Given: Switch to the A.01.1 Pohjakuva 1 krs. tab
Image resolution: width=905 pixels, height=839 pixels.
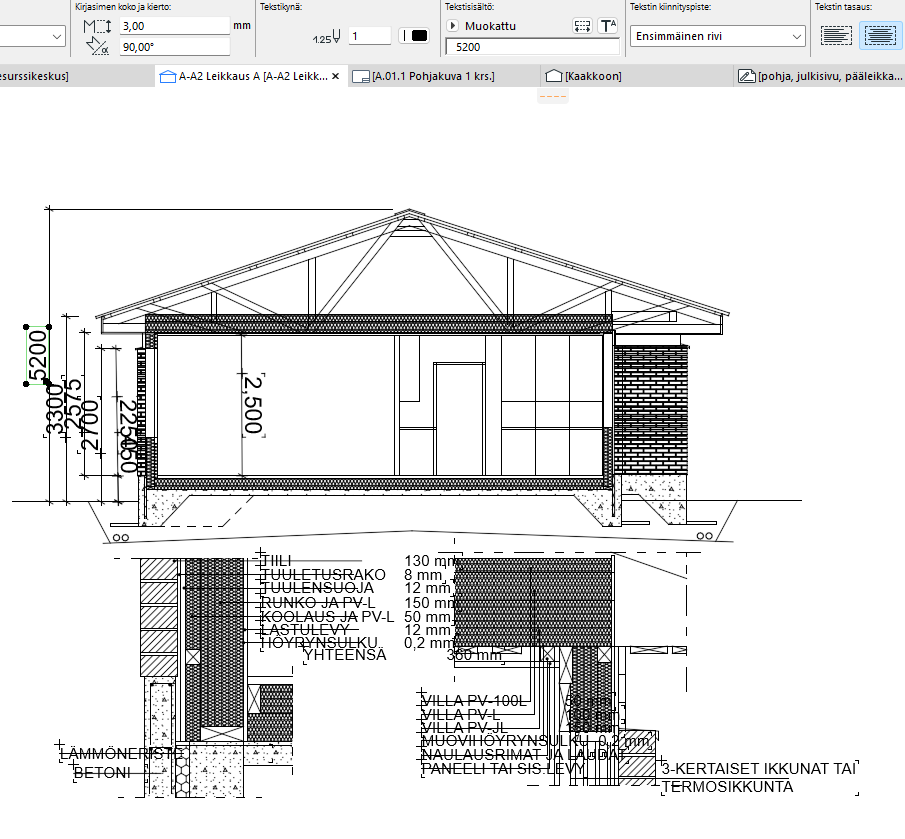Looking at the screenshot, I should click(432, 76).
